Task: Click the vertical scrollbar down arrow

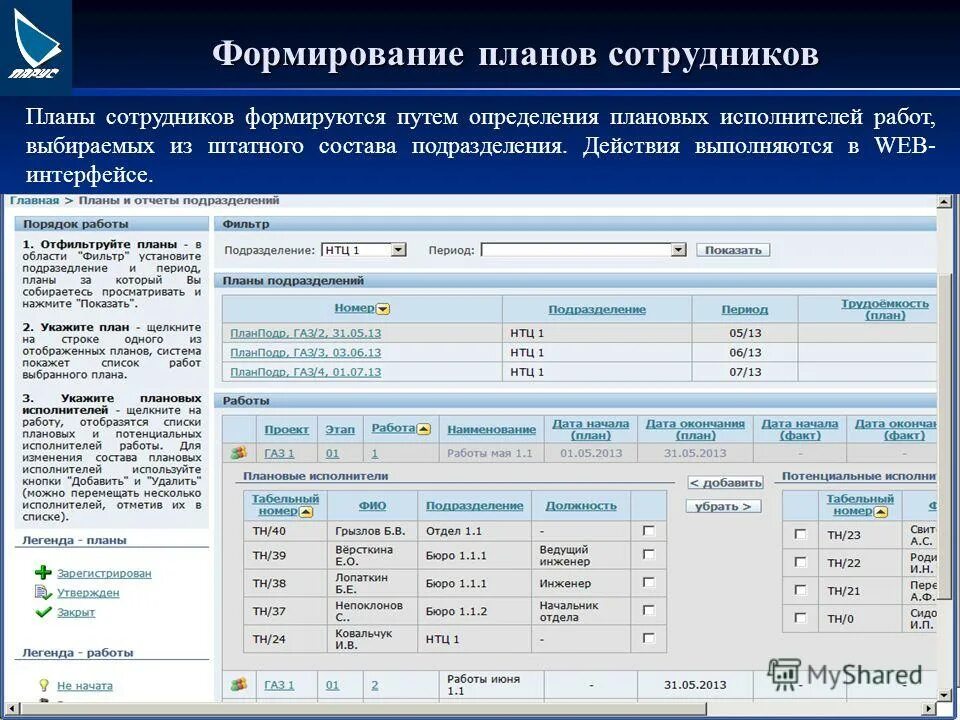Action: click(945, 696)
